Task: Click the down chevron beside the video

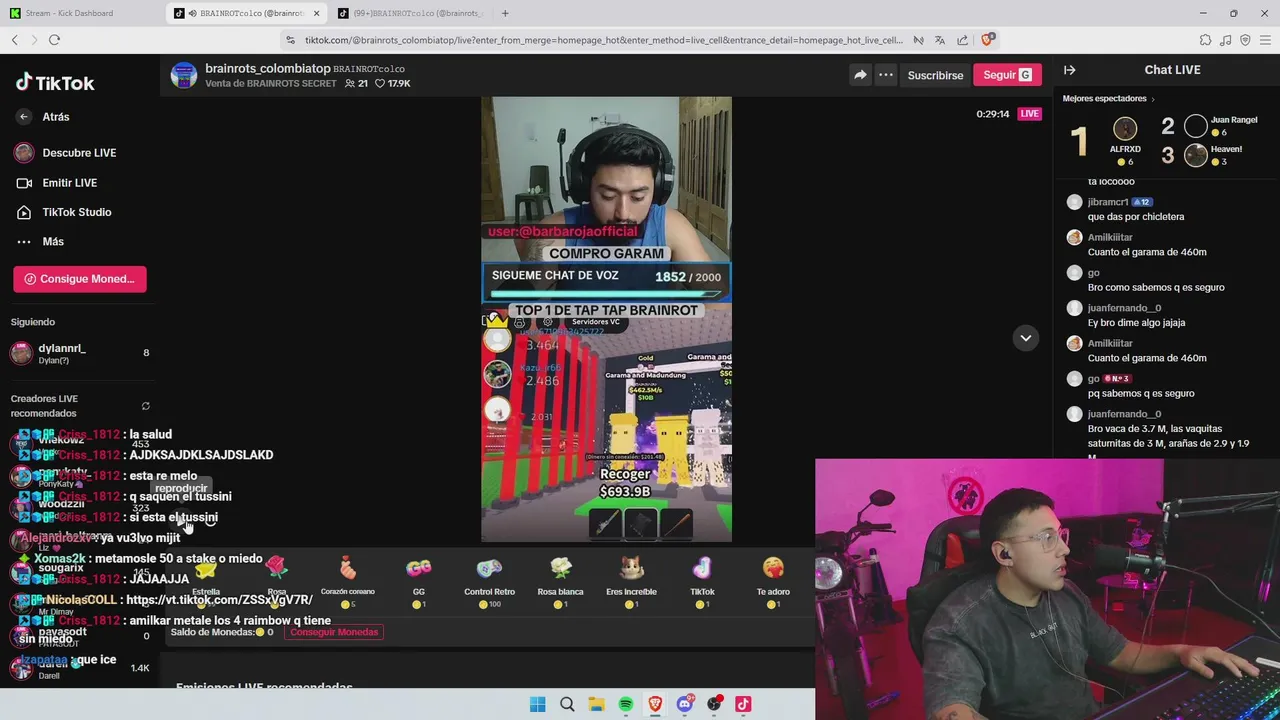Action: click(1025, 338)
